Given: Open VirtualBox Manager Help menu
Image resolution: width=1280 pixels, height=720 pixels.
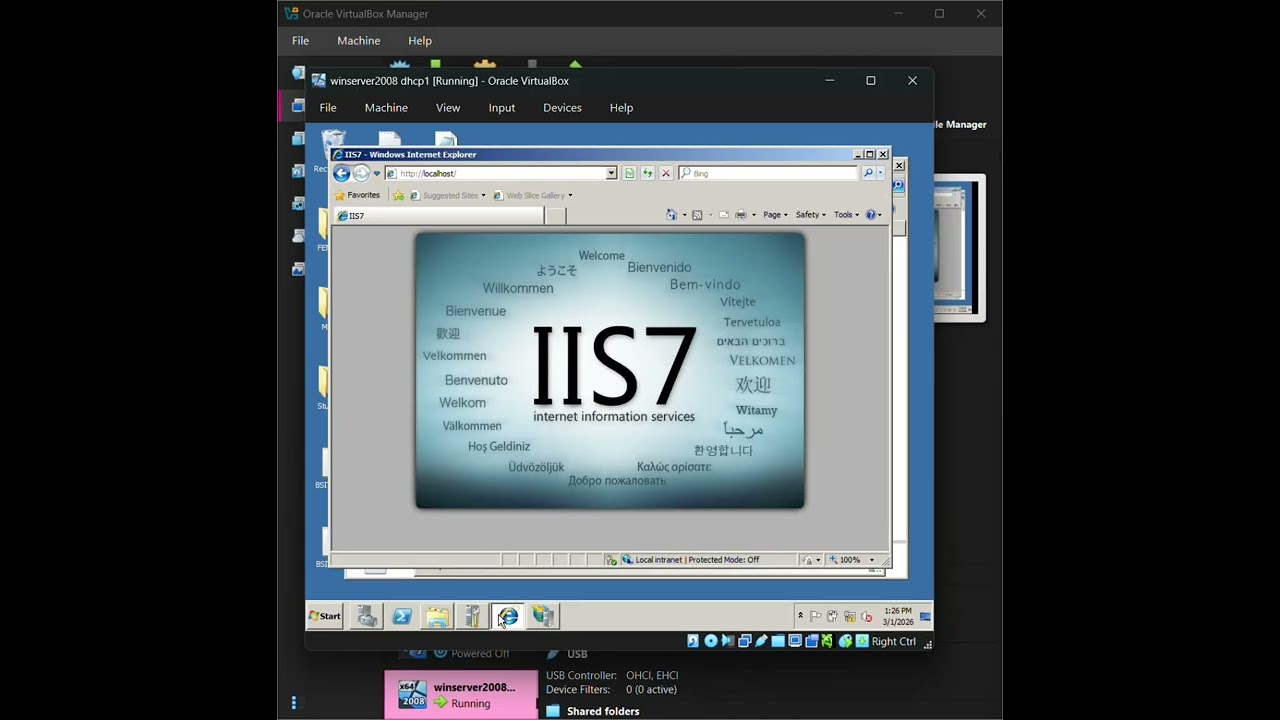Looking at the screenshot, I should pos(420,41).
